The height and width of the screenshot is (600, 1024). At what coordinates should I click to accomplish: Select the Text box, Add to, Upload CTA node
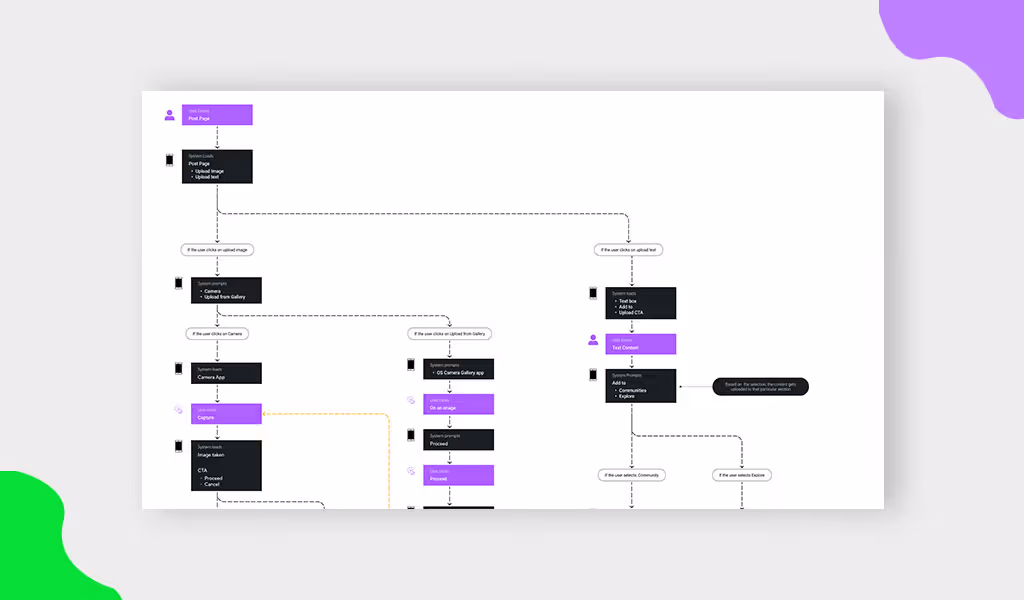(x=641, y=303)
